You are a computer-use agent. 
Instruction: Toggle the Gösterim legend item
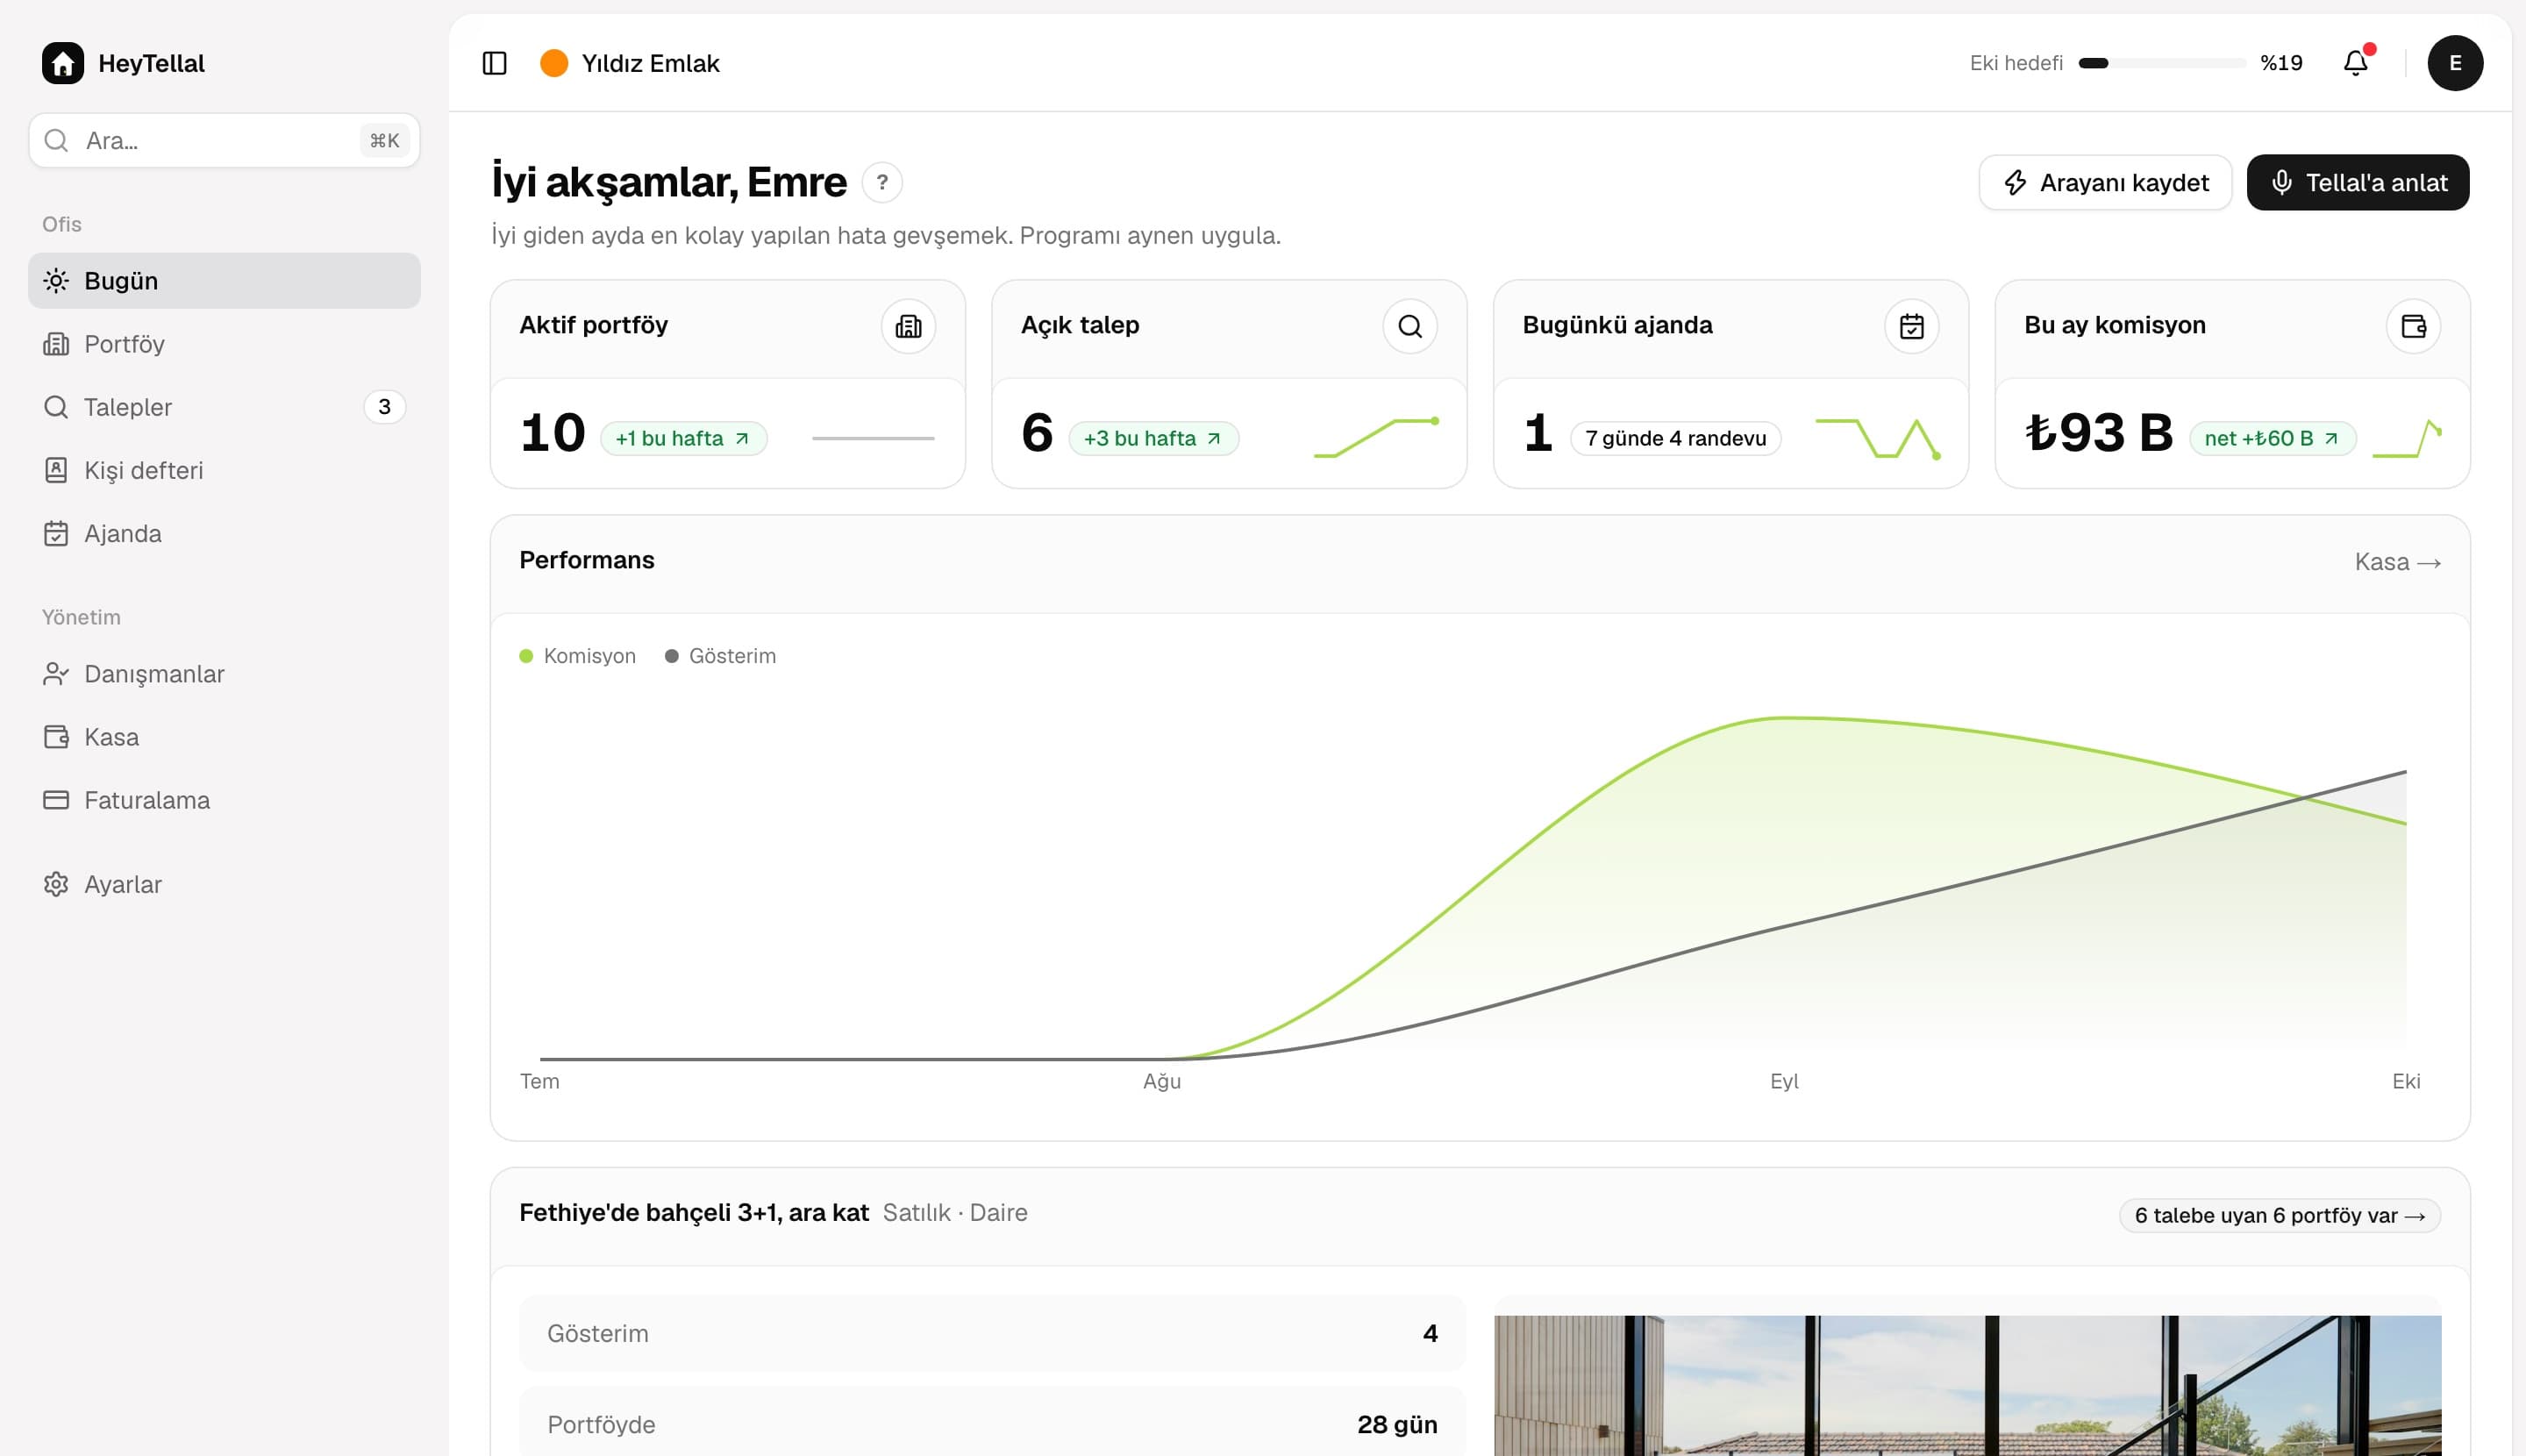click(x=721, y=656)
